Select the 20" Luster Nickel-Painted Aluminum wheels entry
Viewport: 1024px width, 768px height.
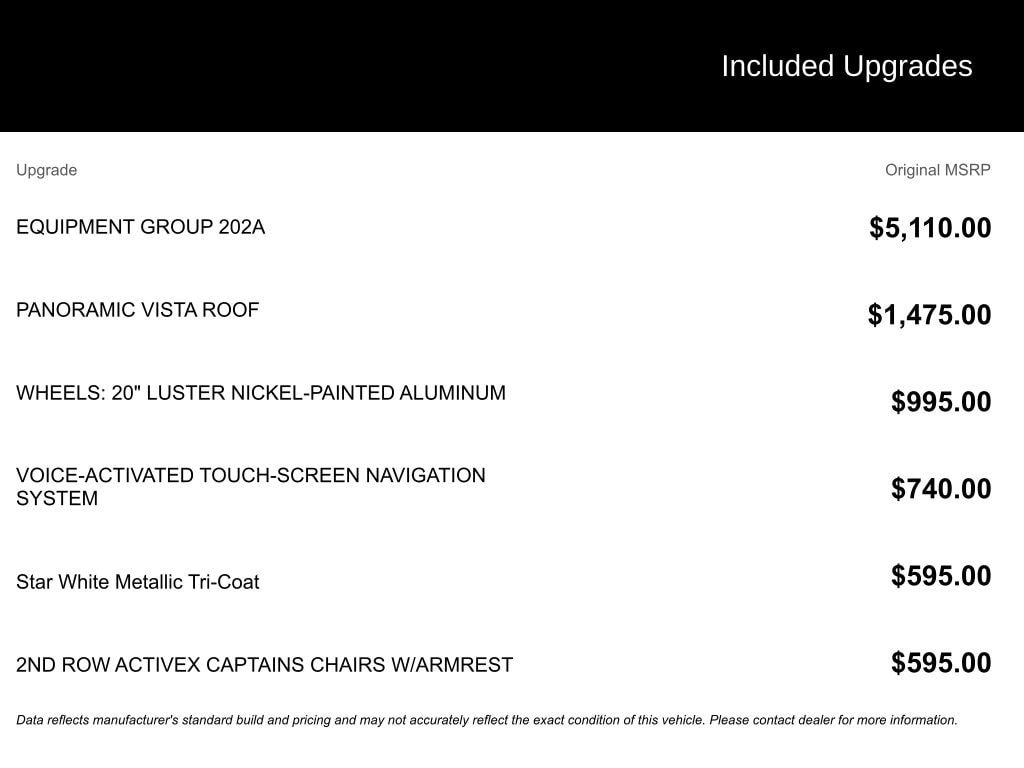point(260,393)
